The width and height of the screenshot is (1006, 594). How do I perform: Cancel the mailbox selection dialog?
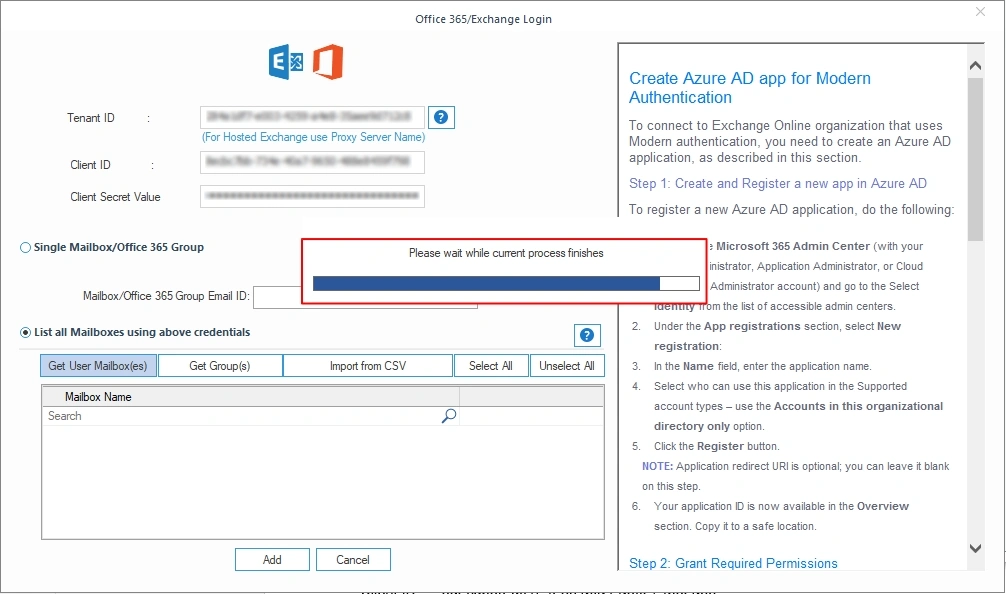coord(353,559)
